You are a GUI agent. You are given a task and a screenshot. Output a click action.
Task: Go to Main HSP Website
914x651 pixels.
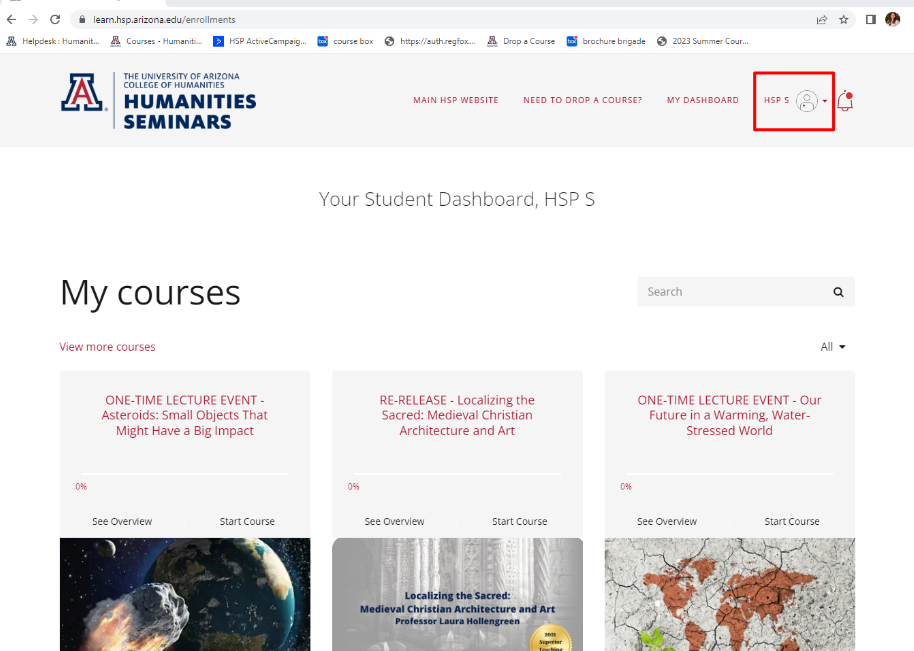(x=456, y=100)
